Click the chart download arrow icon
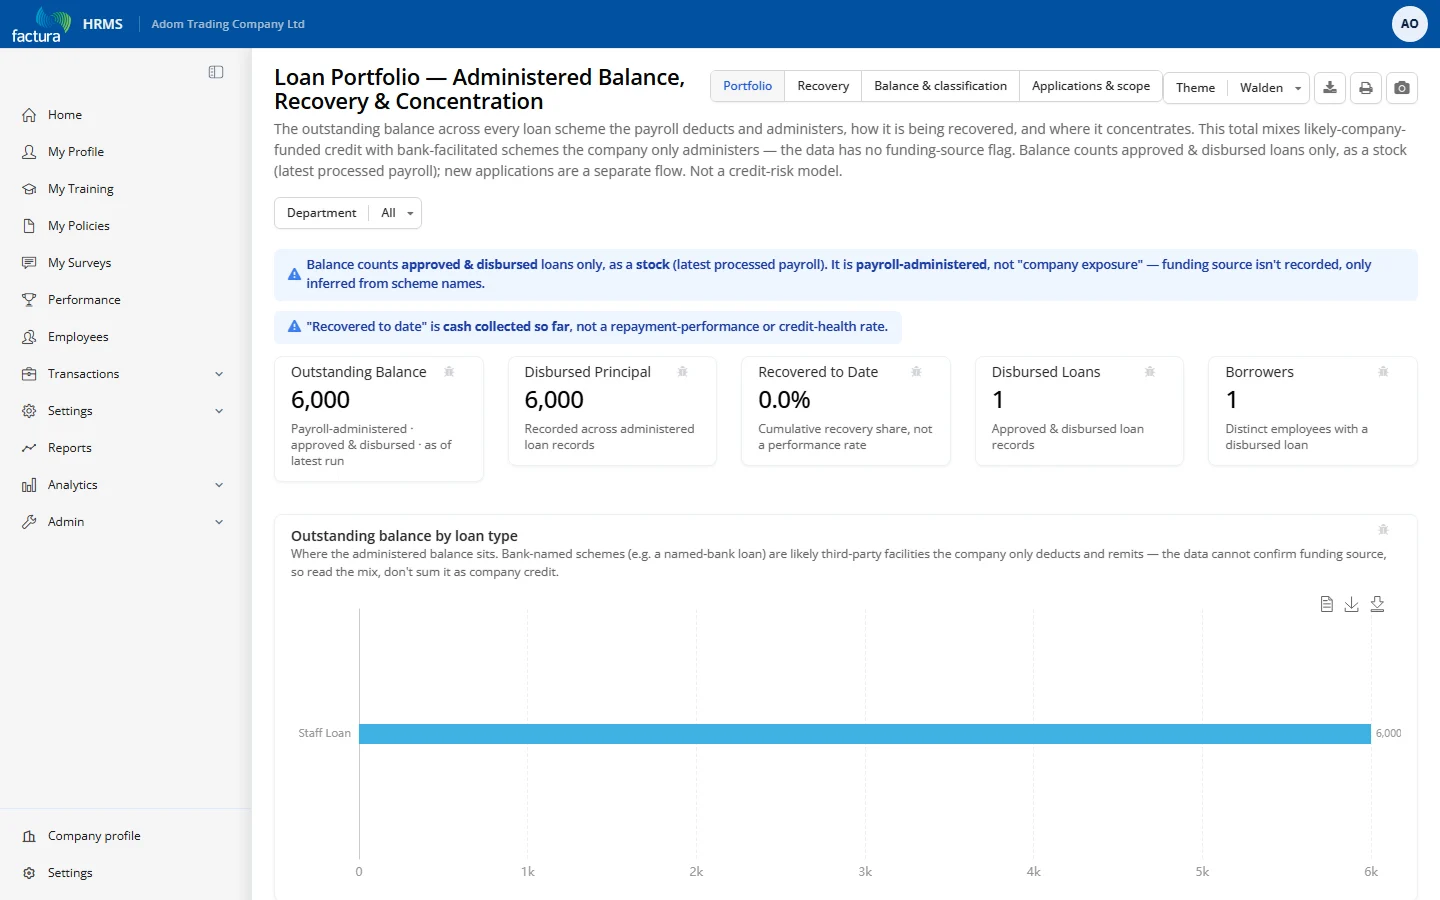Image resolution: width=1440 pixels, height=900 pixels. [x=1352, y=604]
